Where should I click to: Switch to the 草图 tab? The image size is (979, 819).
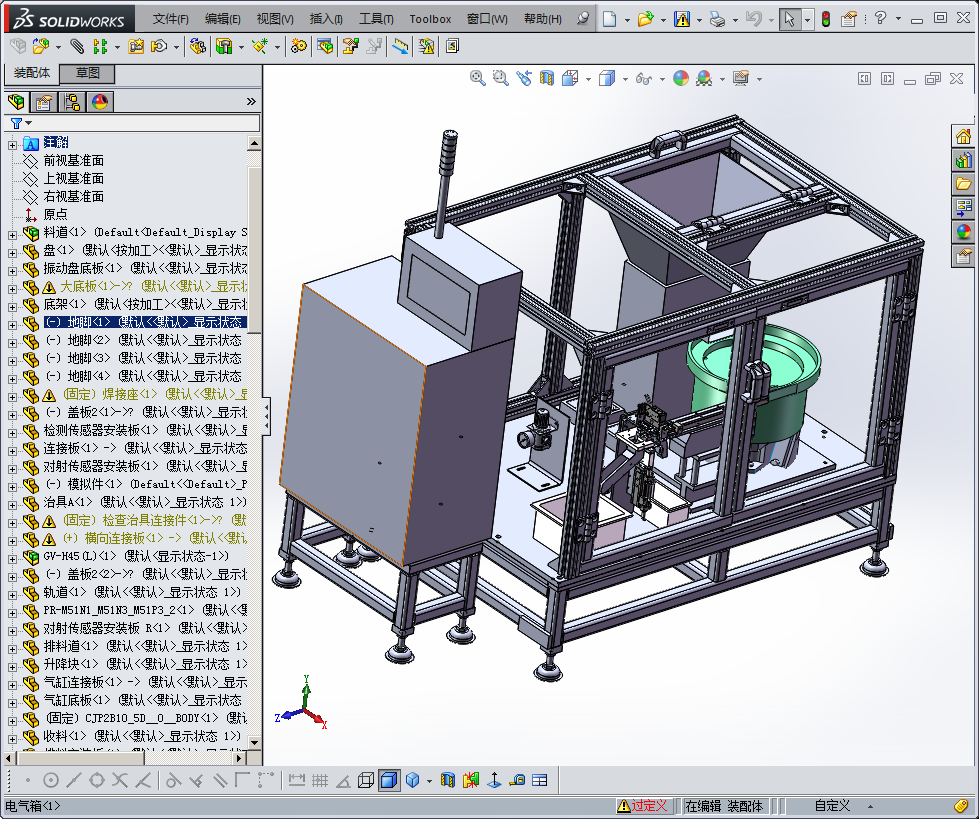click(x=88, y=73)
